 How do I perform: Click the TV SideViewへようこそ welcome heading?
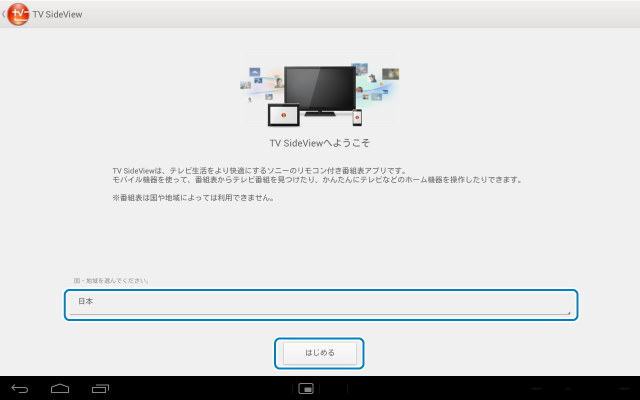(x=319, y=143)
